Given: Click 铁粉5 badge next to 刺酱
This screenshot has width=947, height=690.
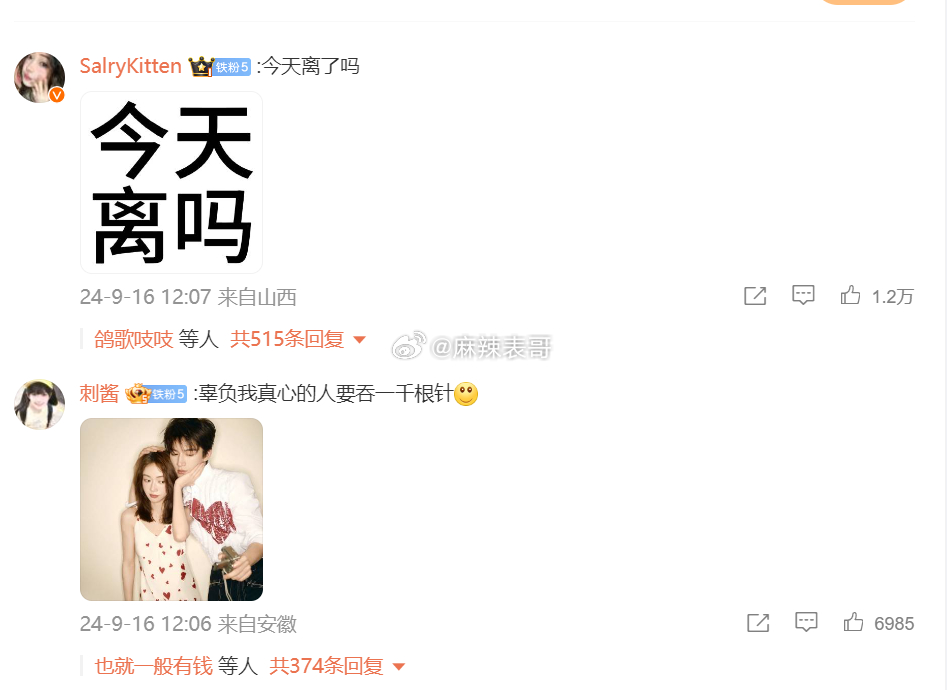Looking at the screenshot, I should 169,395.
